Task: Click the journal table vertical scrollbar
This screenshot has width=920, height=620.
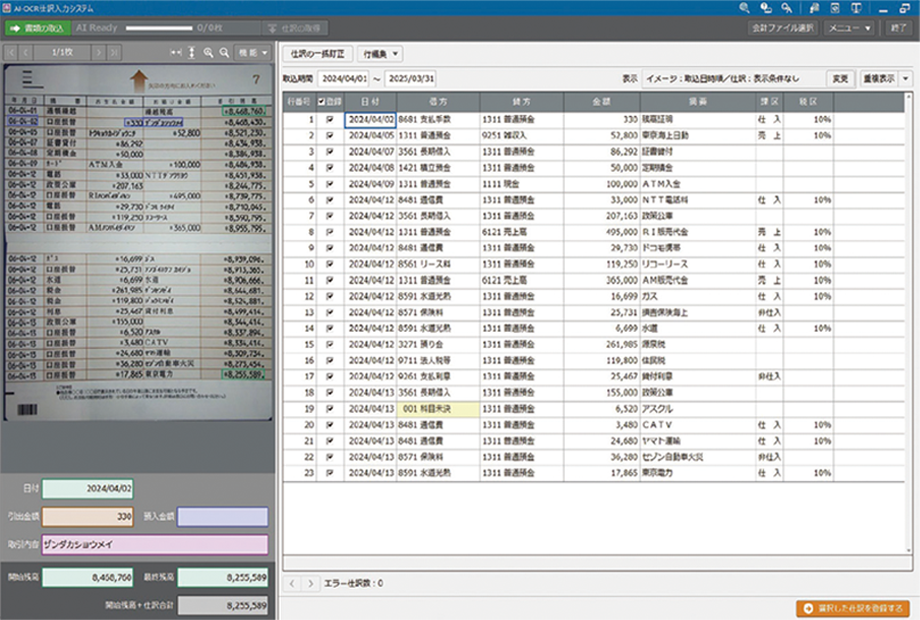Action: tap(909, 323)
